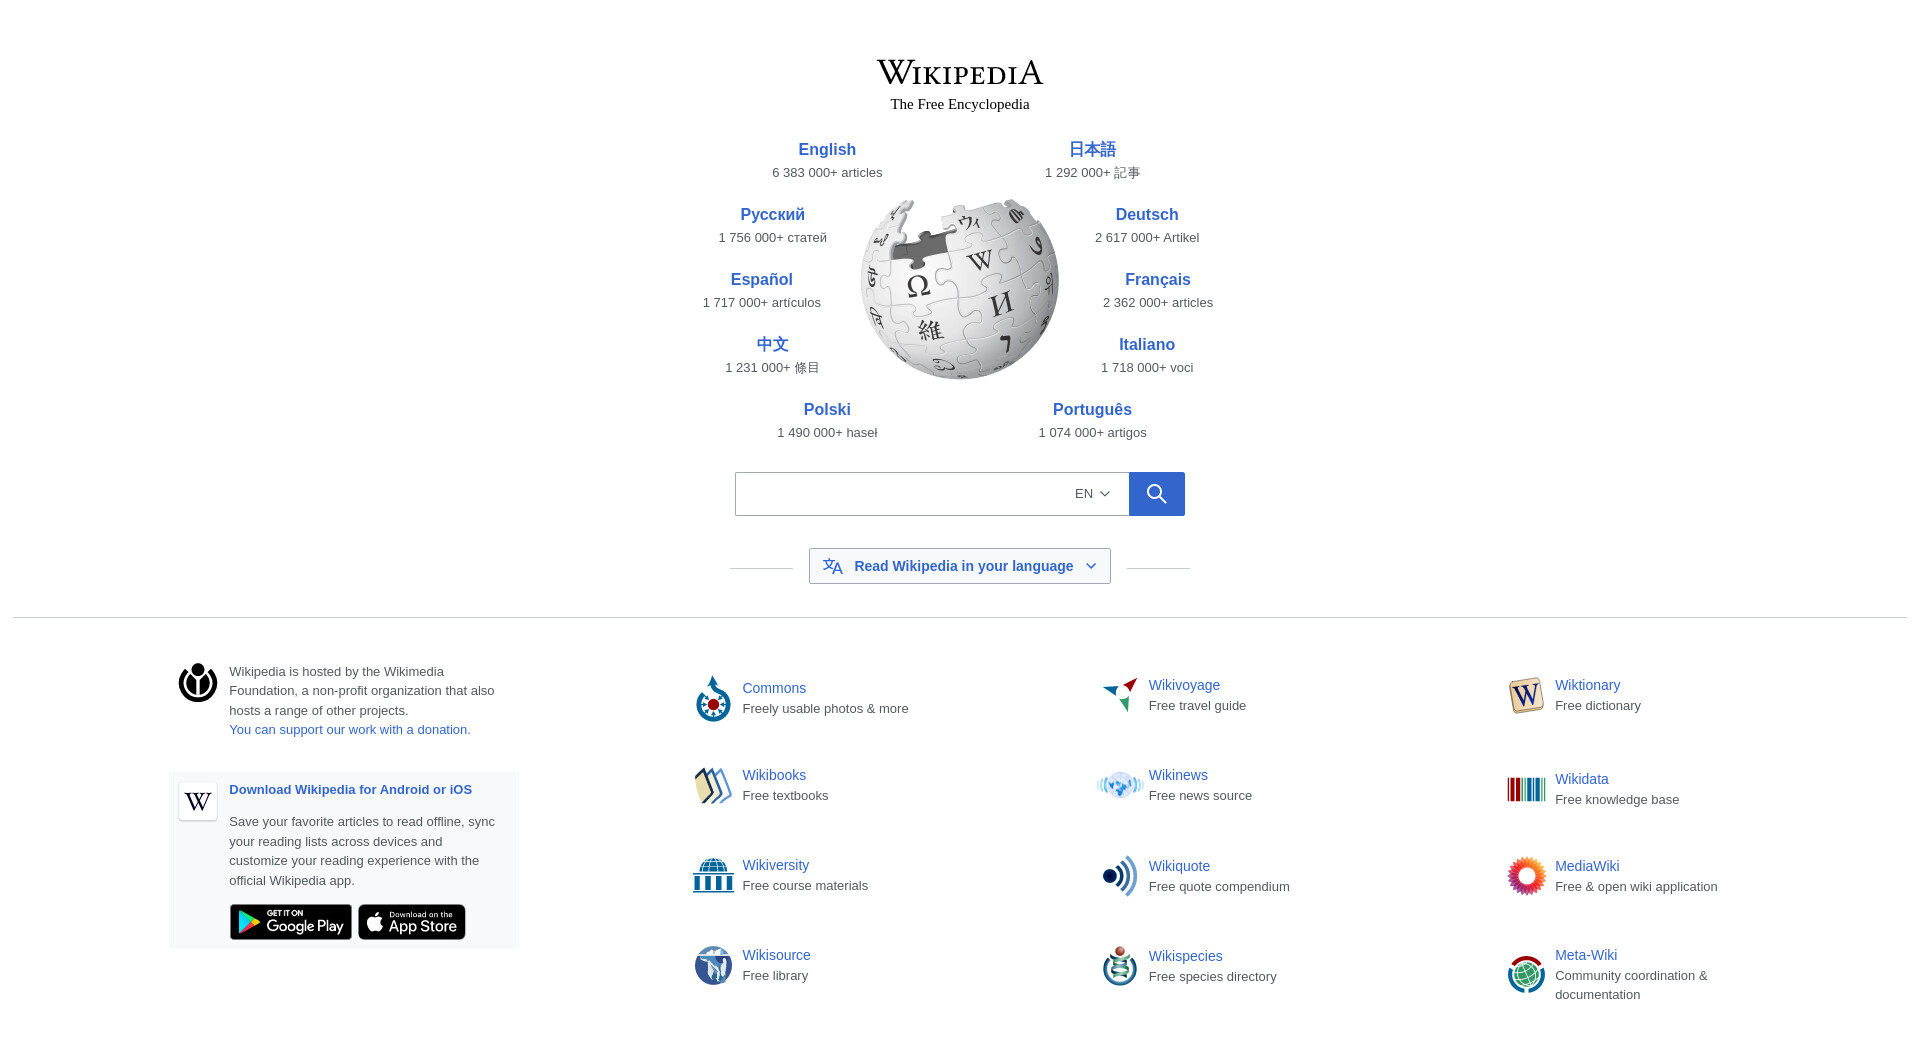Open the Meta-Wiki globe icon
Screen dimensions: 1920x1040
click(1526, 974)
